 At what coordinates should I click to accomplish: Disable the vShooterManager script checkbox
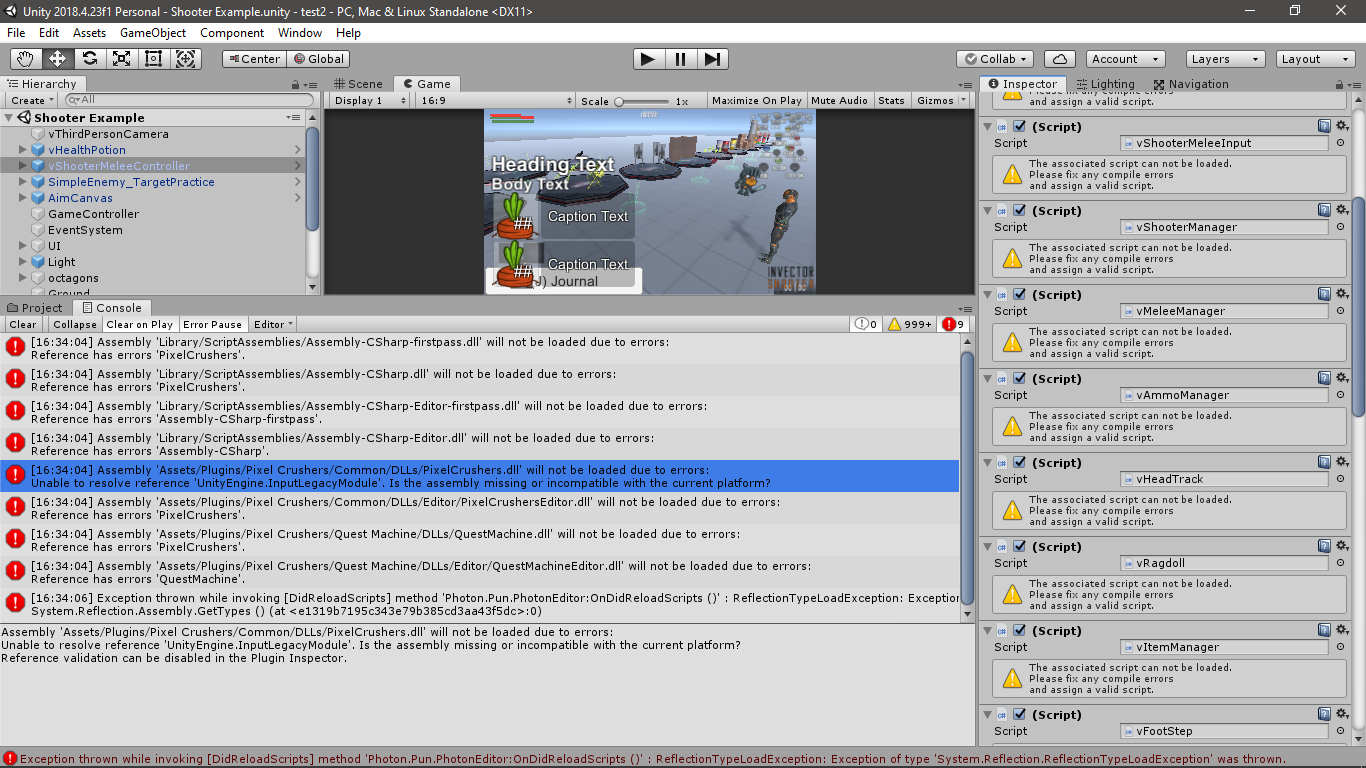click(1019, 211)
